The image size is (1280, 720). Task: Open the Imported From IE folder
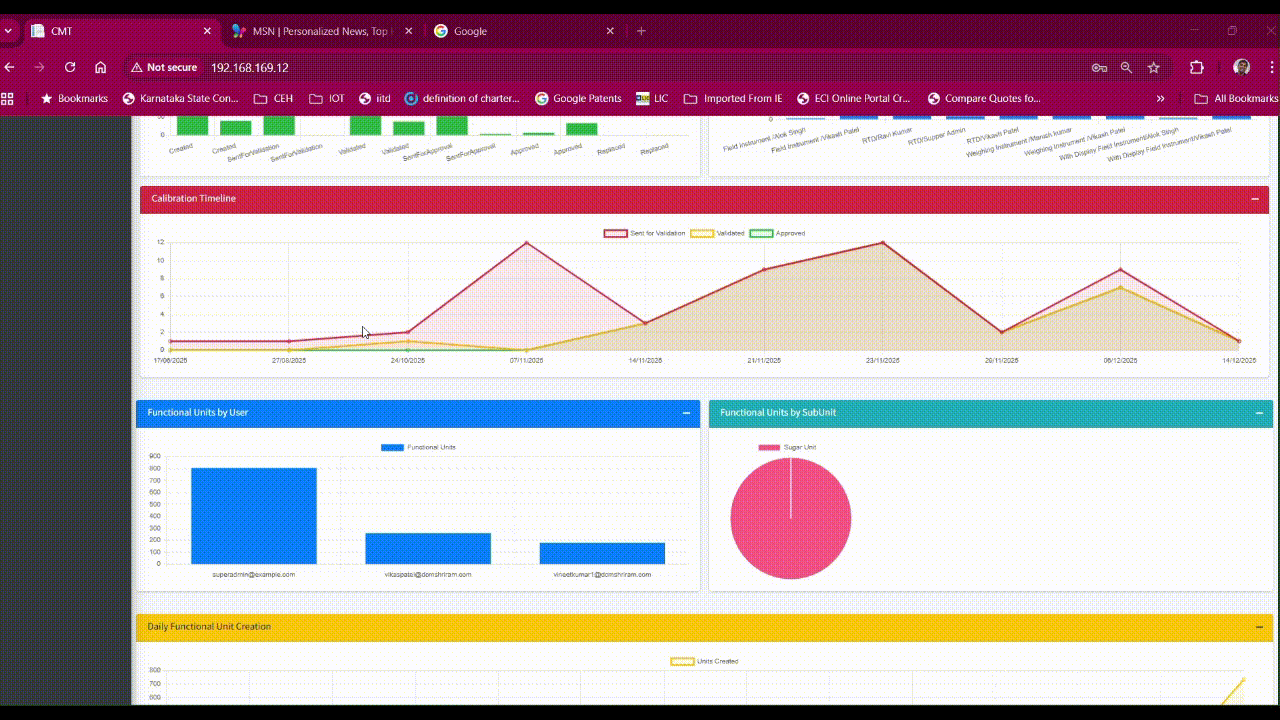click(733, 98)
